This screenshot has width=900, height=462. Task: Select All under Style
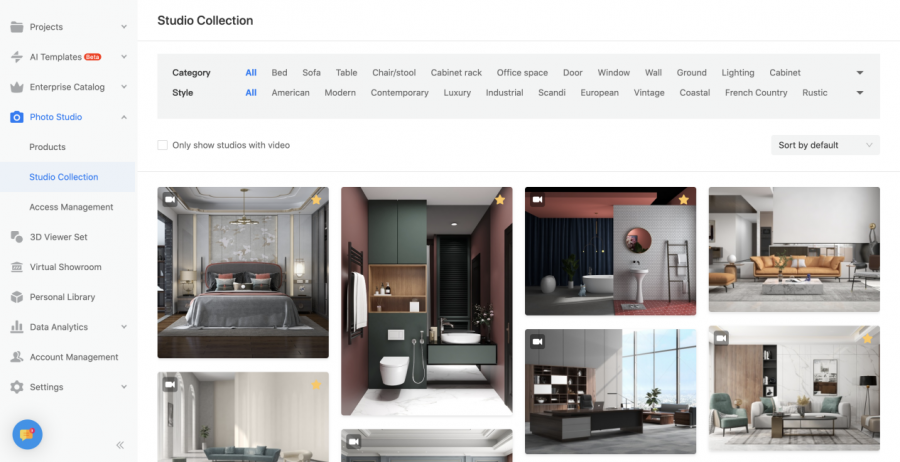pyautogui.click(x=251, y=93)
